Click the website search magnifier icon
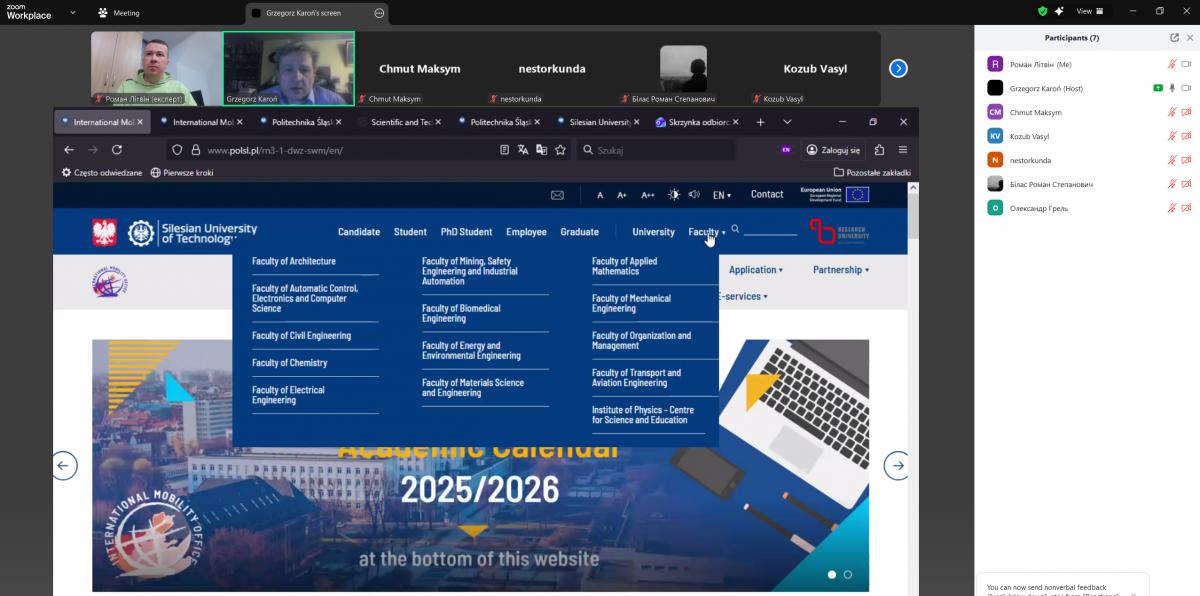This screenshot has height=596, width=1200. pyautogui.click(x=736, y=230)
